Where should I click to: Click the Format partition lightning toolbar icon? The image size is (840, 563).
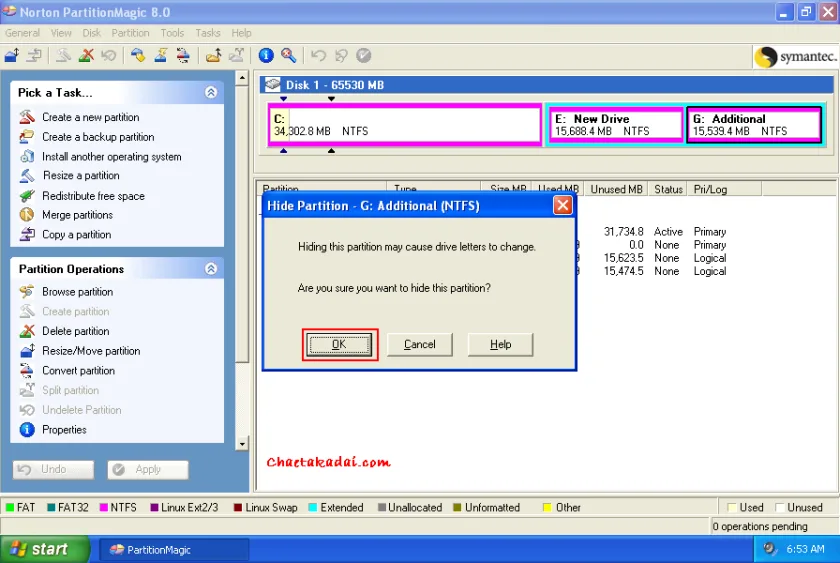(x=160, y=55)
